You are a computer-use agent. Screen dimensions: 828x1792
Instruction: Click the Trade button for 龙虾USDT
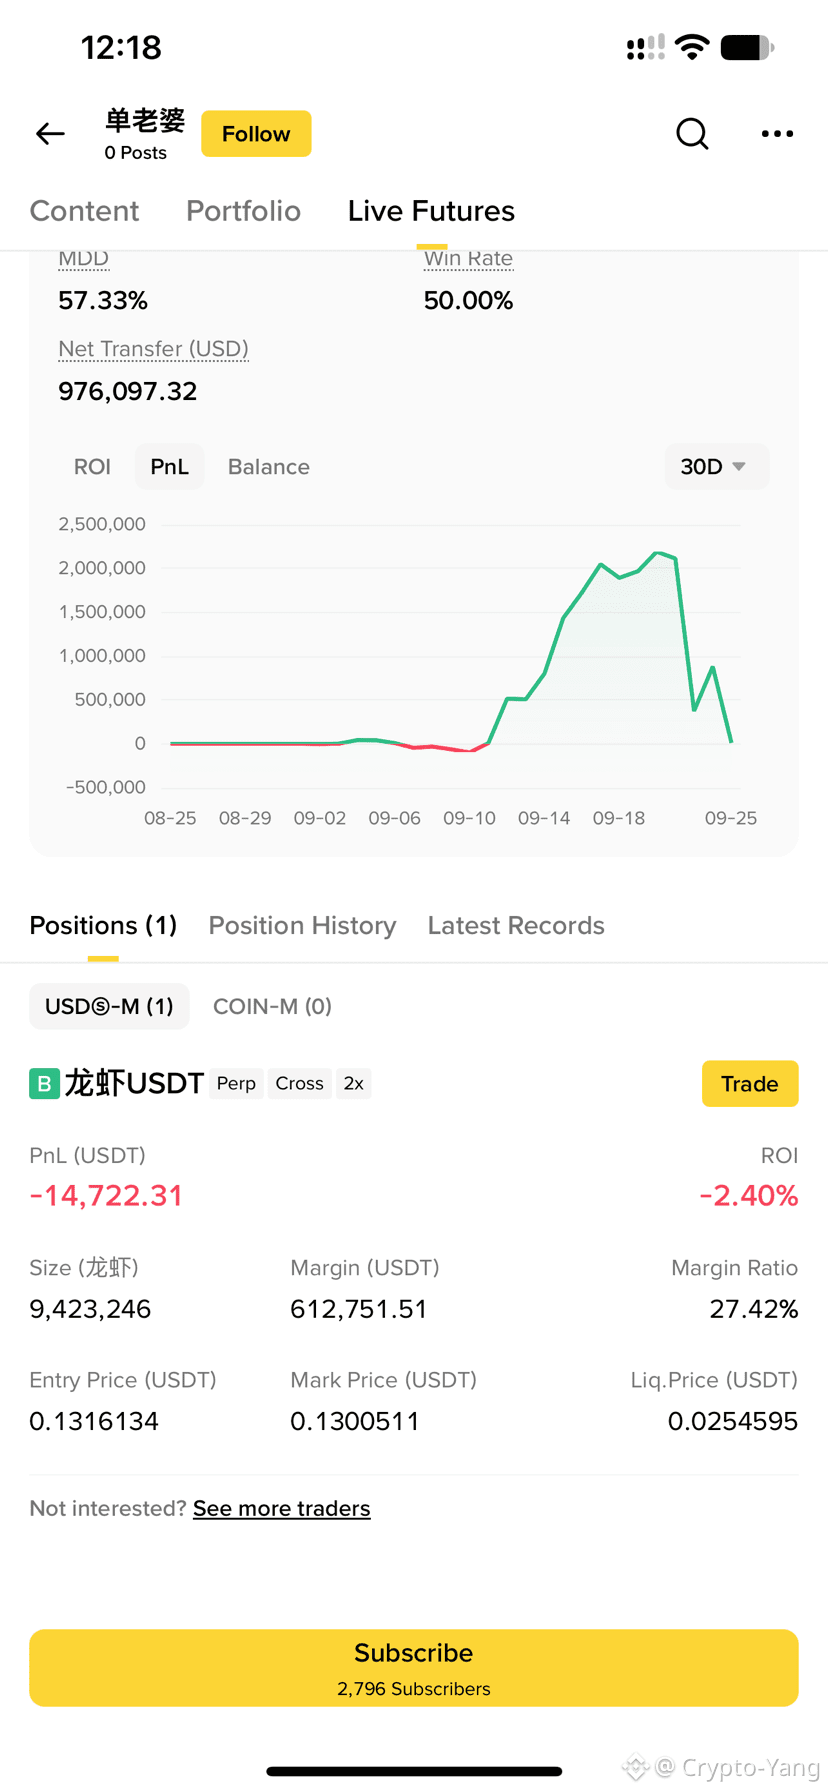750,1084
